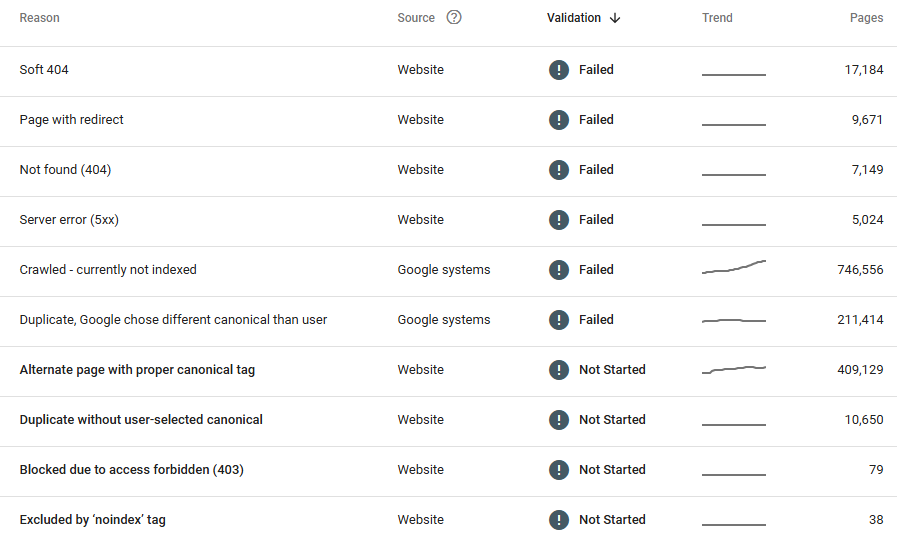Click Failed icon in Page with redirect row
Viewport: 897px width, 544px height.
(x=558, y=120)
